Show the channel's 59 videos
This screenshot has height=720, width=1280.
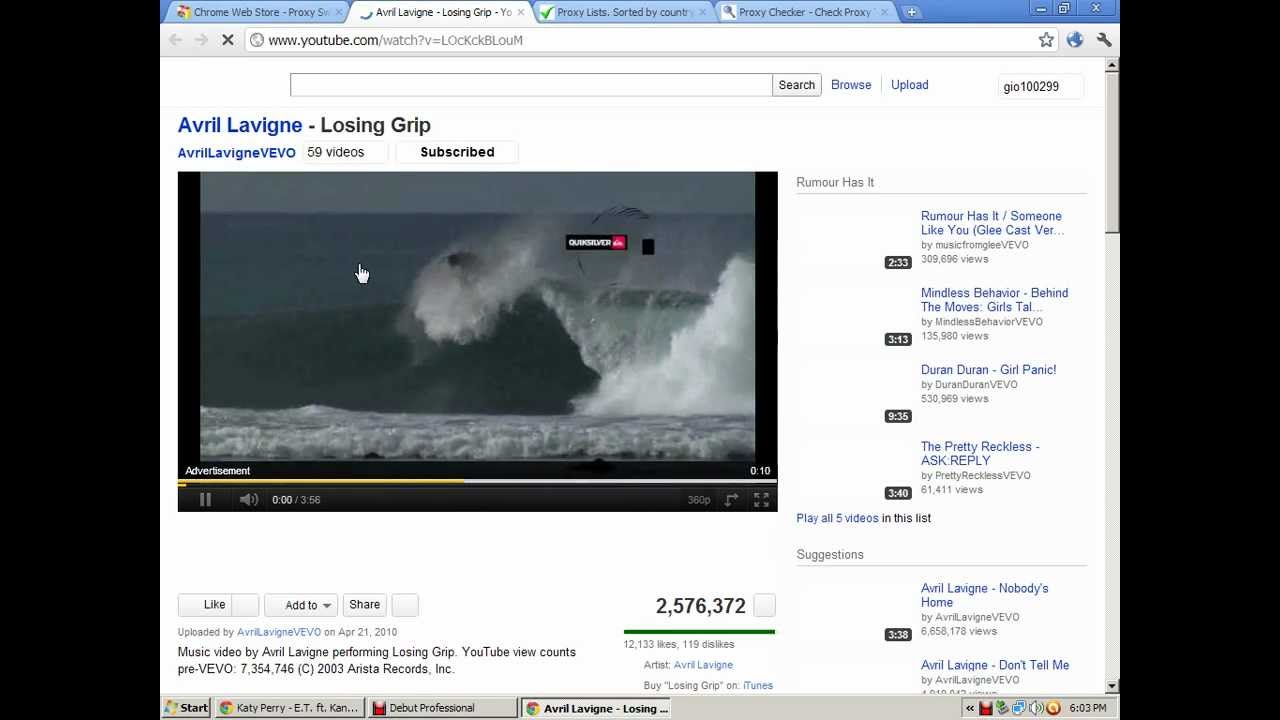(x=343, y=152)
